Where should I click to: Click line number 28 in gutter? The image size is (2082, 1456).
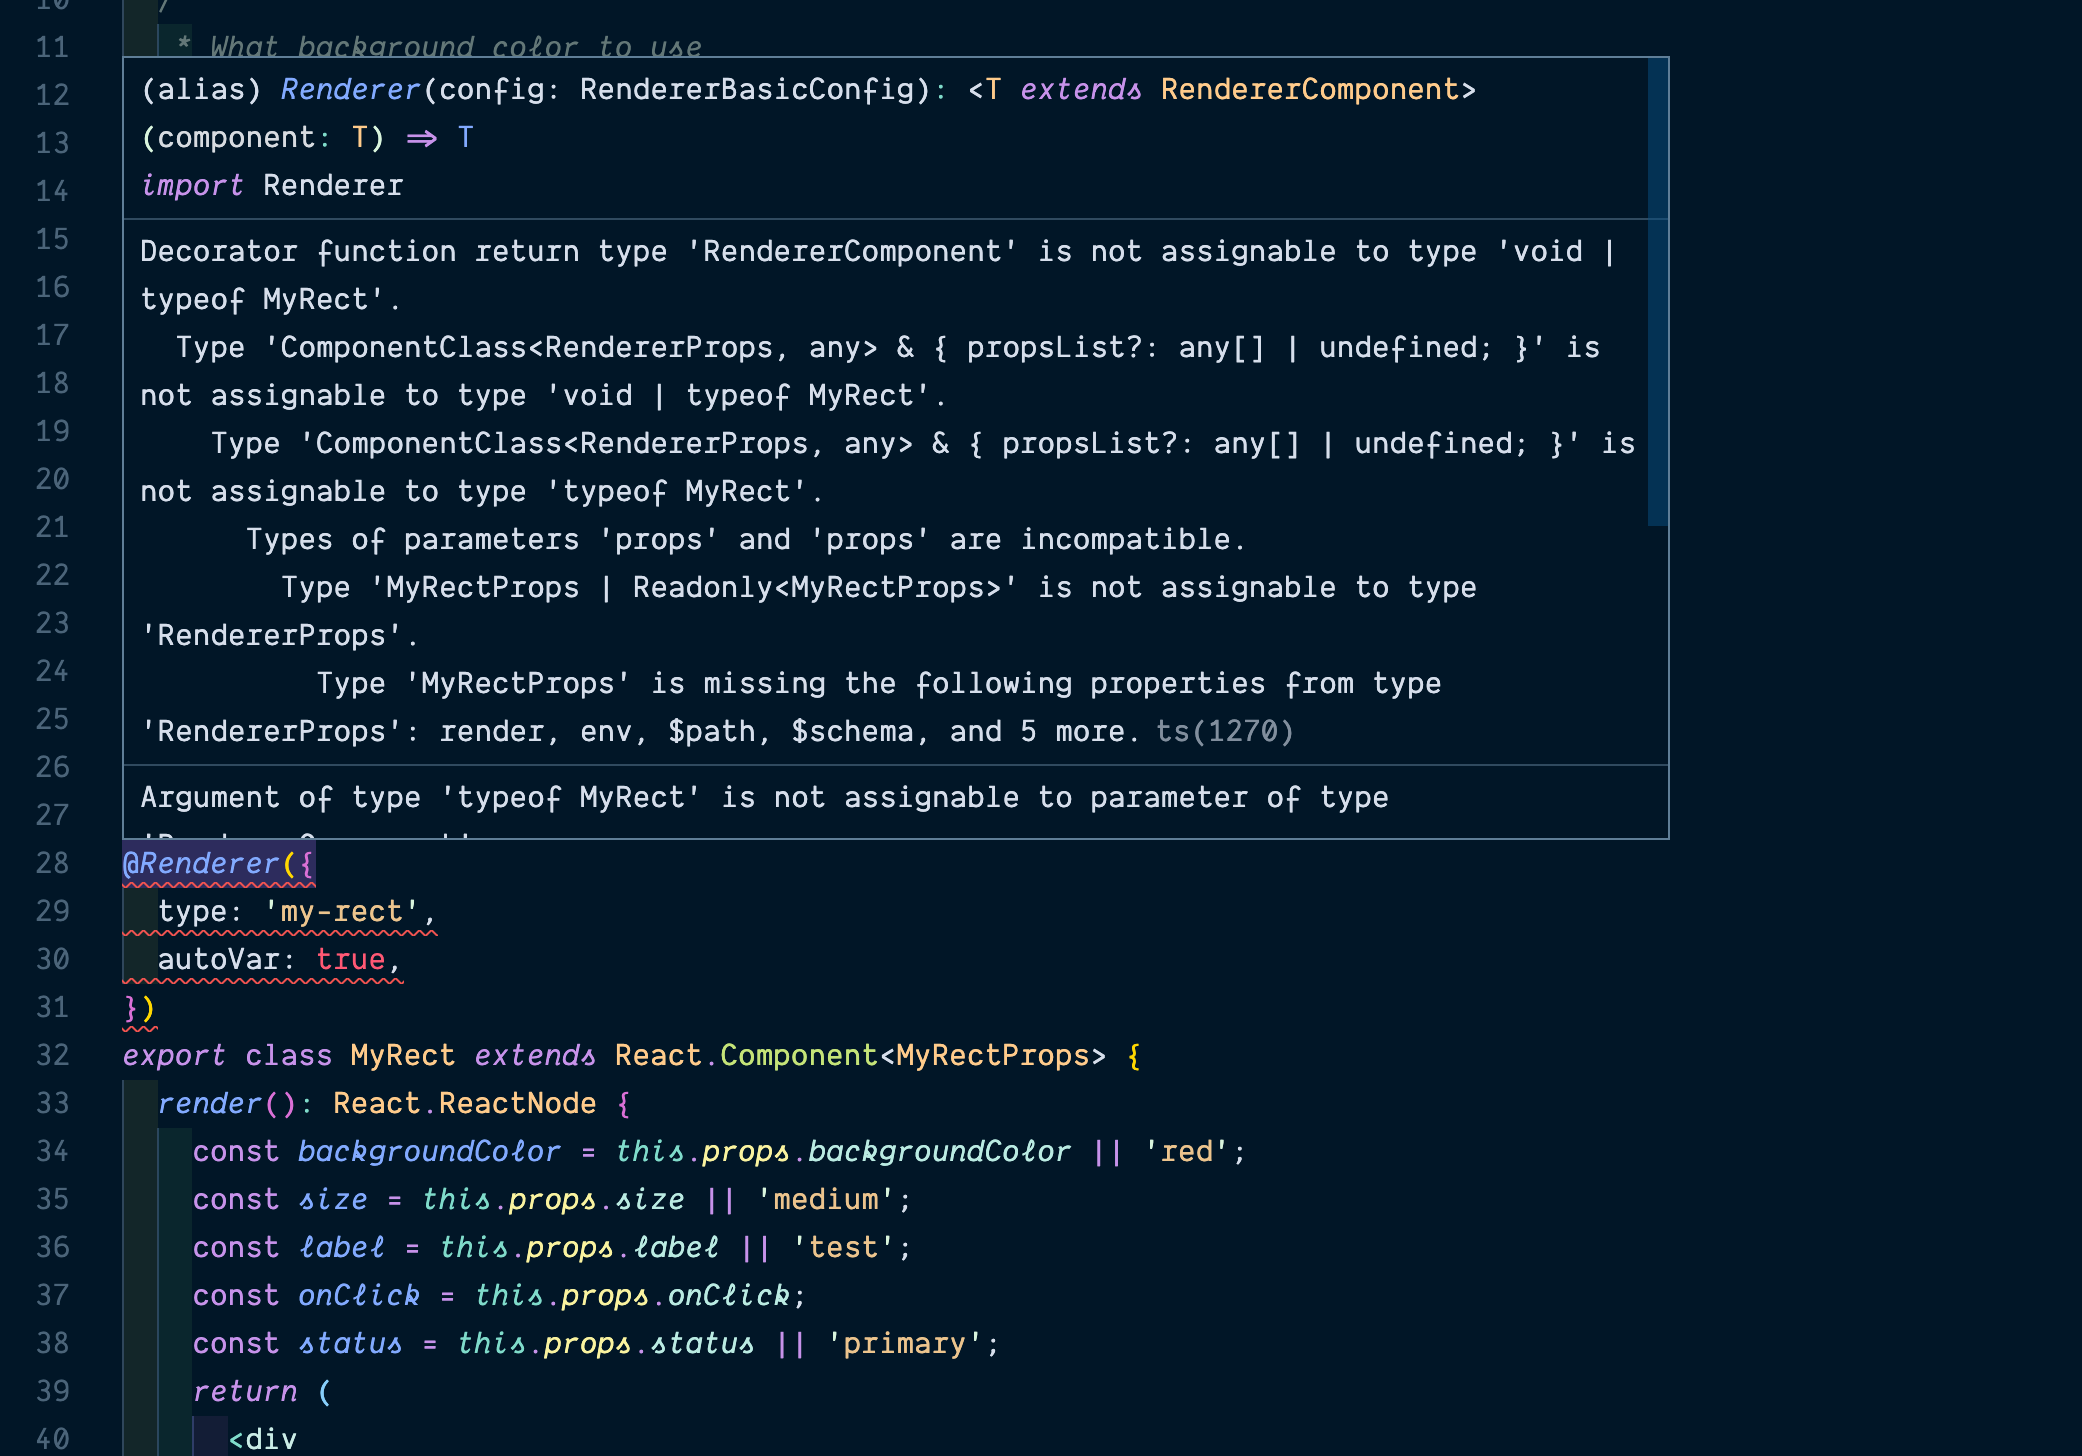pos(52,864)
